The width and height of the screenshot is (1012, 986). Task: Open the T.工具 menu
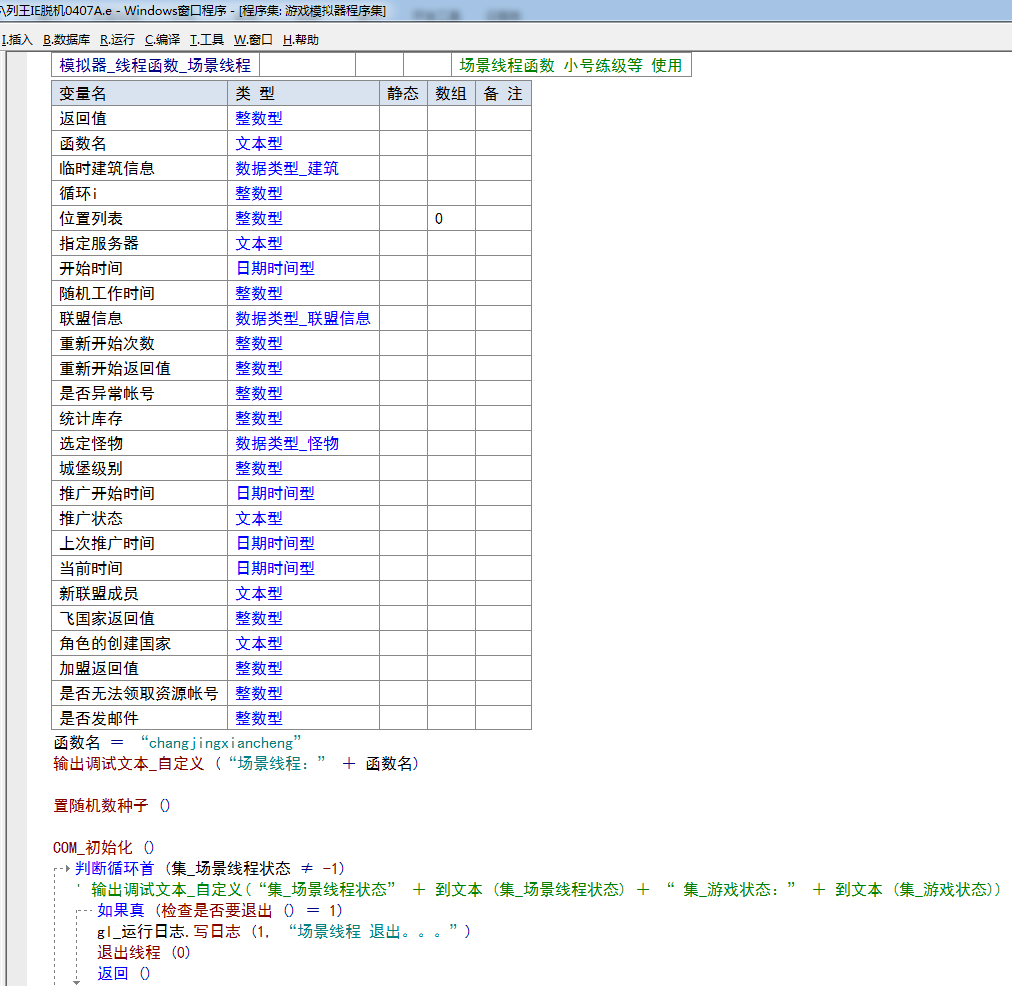tap(207, 40)
